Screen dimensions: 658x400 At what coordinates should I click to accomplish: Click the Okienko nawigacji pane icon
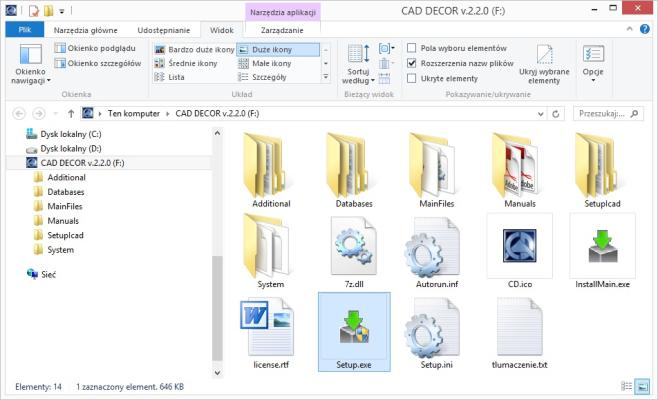[x=31, y=55]
